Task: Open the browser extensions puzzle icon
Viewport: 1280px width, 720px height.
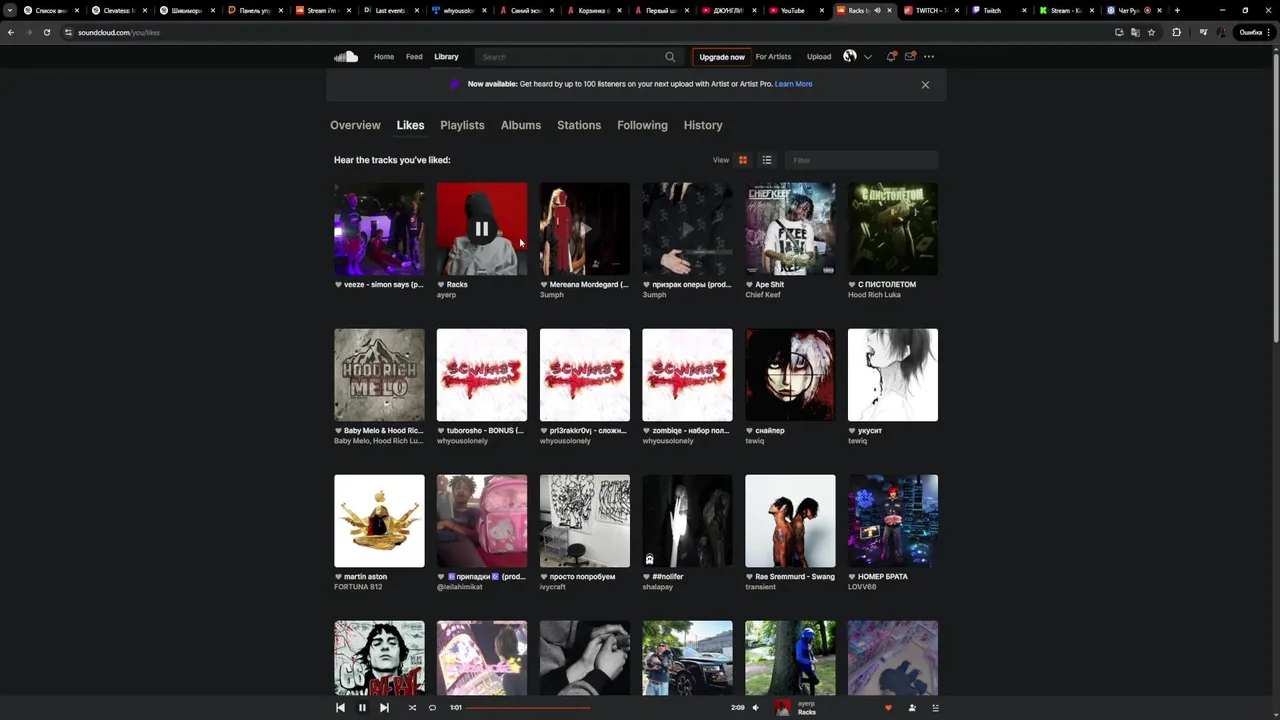Action: (1176, 32)
